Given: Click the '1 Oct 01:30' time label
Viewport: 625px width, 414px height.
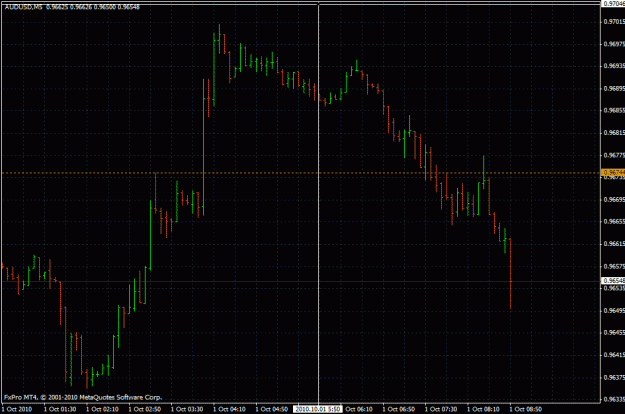Looking at the screenshot, I should click(60, 409).
